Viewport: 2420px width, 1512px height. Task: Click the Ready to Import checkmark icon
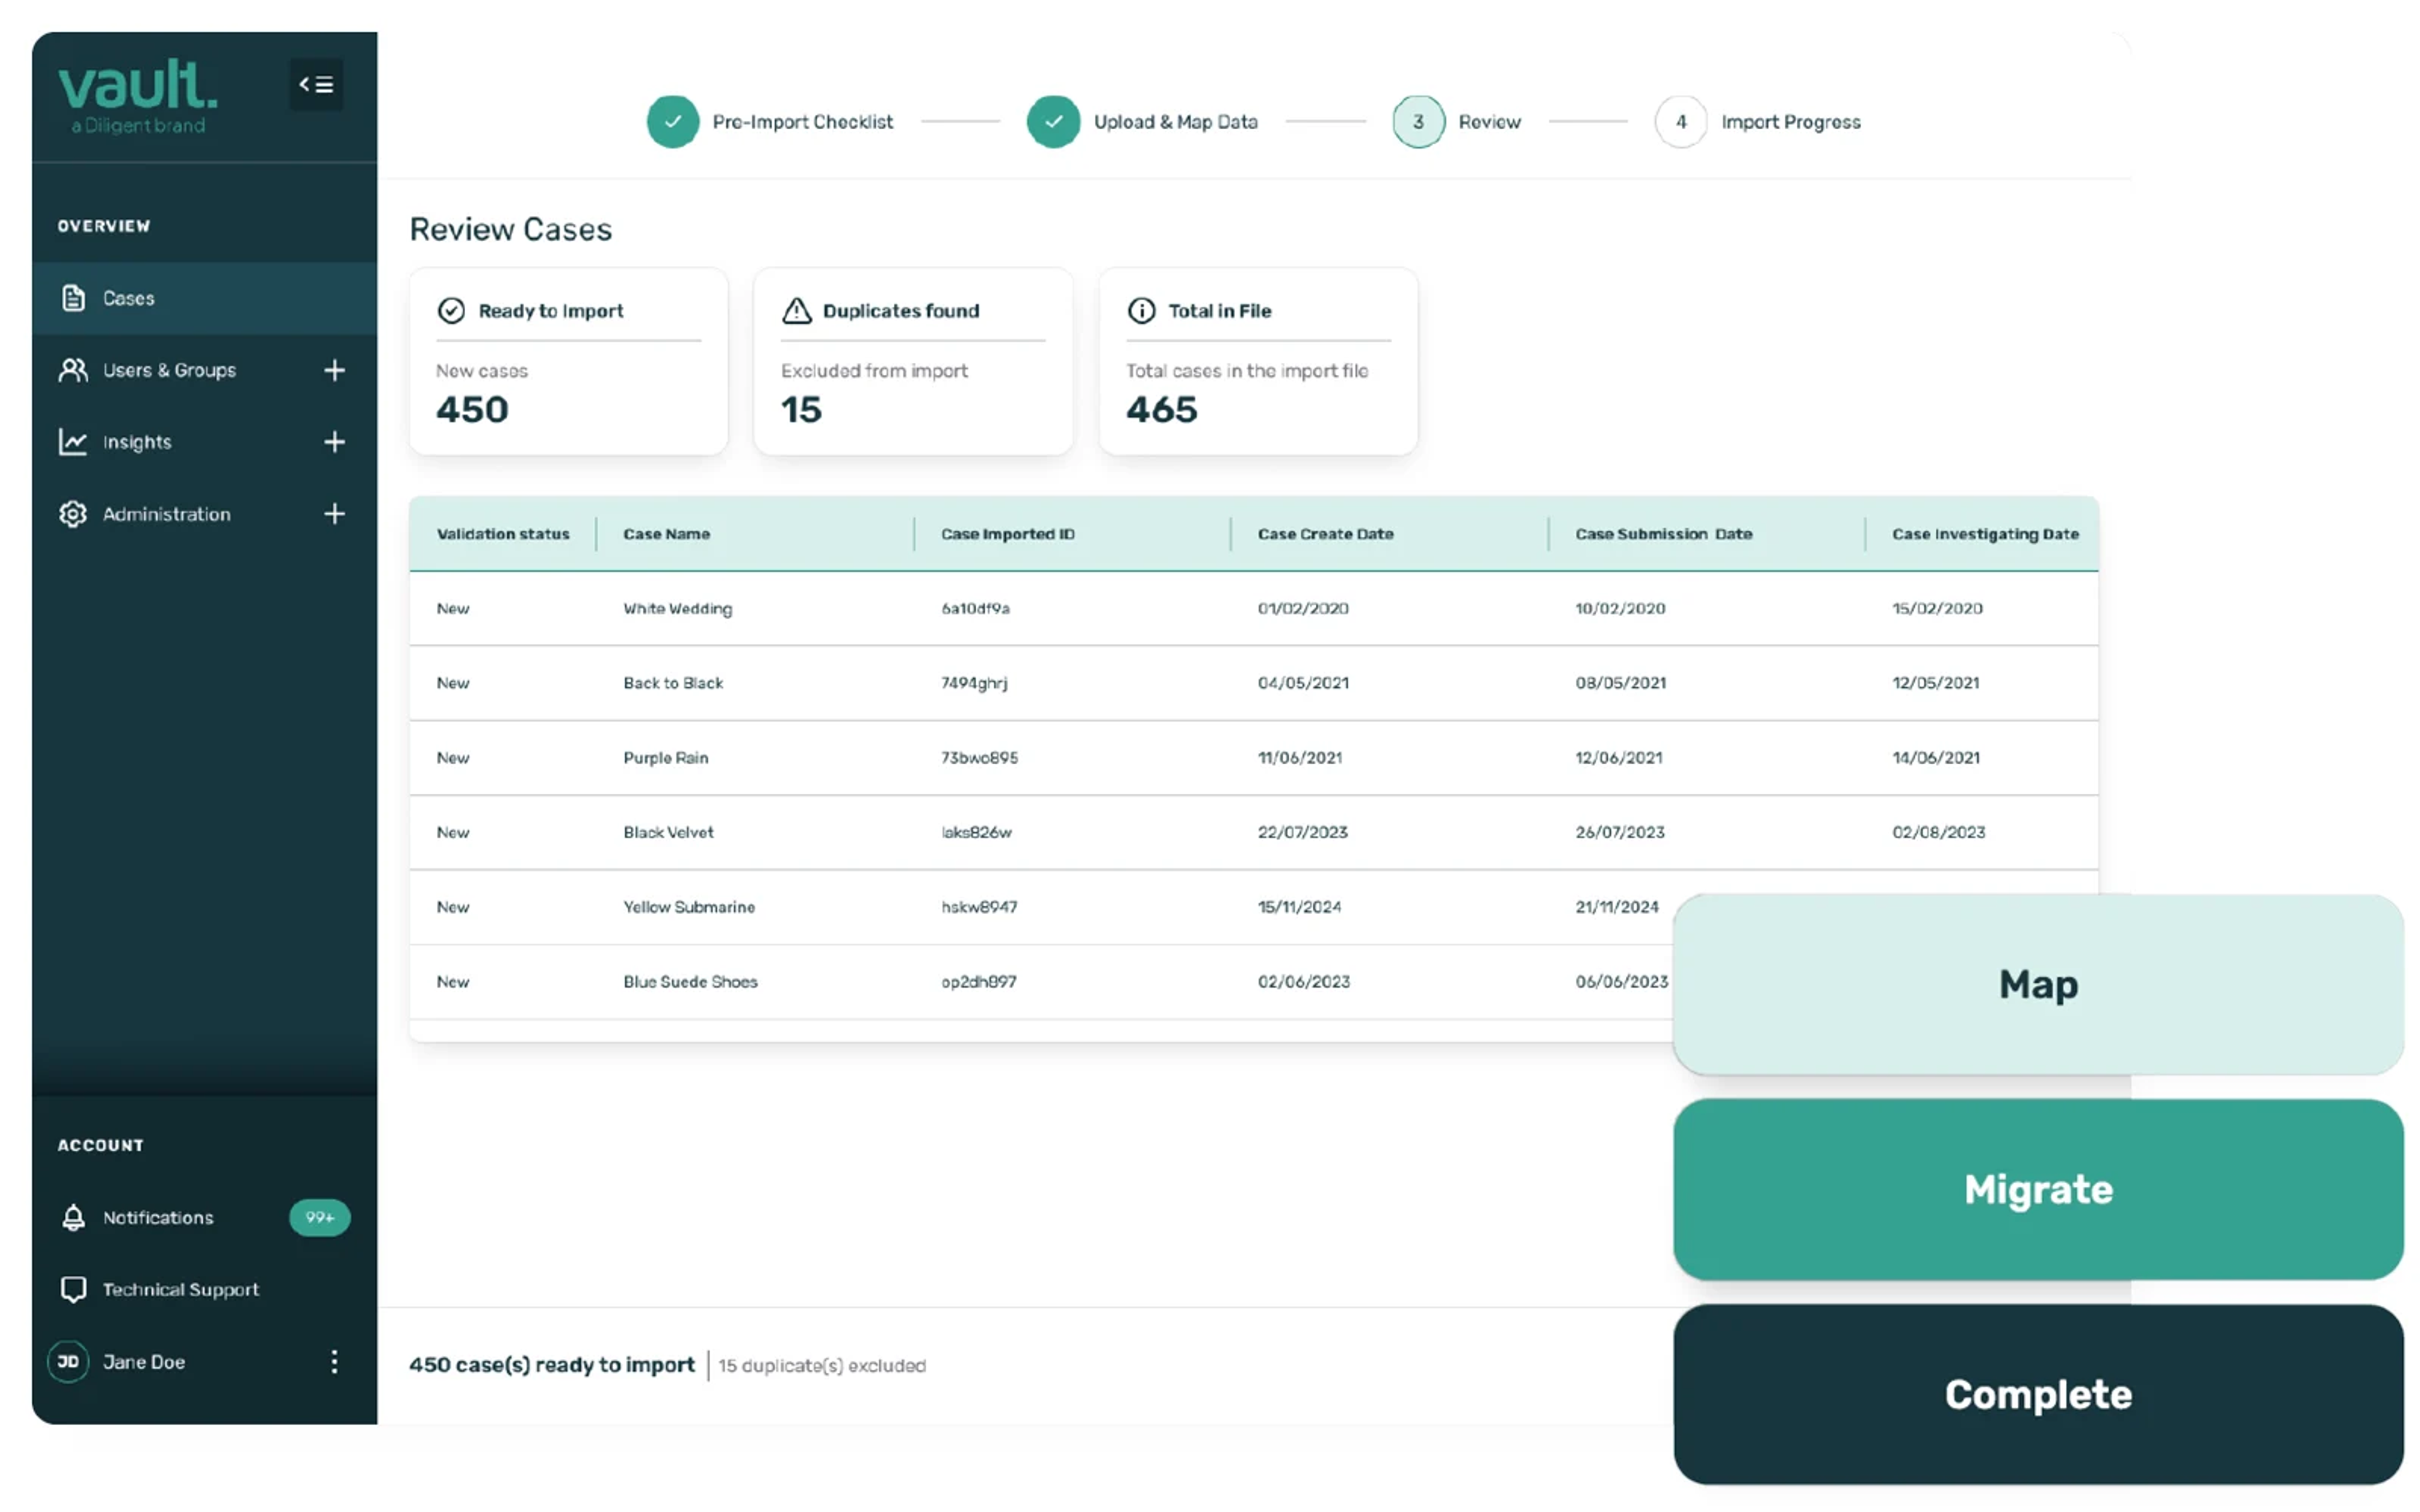click(x=451, y=311)
